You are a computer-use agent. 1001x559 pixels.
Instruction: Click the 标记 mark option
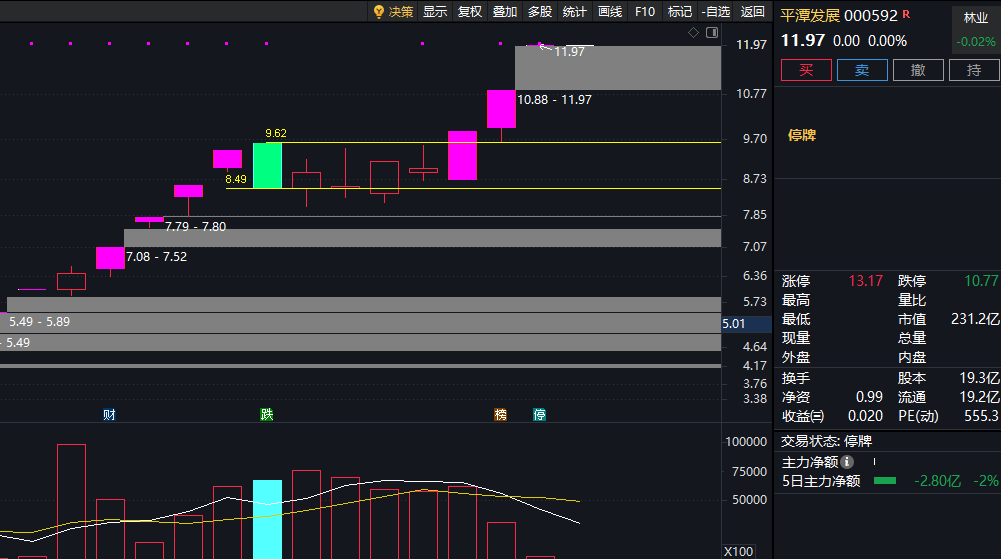coord(679,11)
